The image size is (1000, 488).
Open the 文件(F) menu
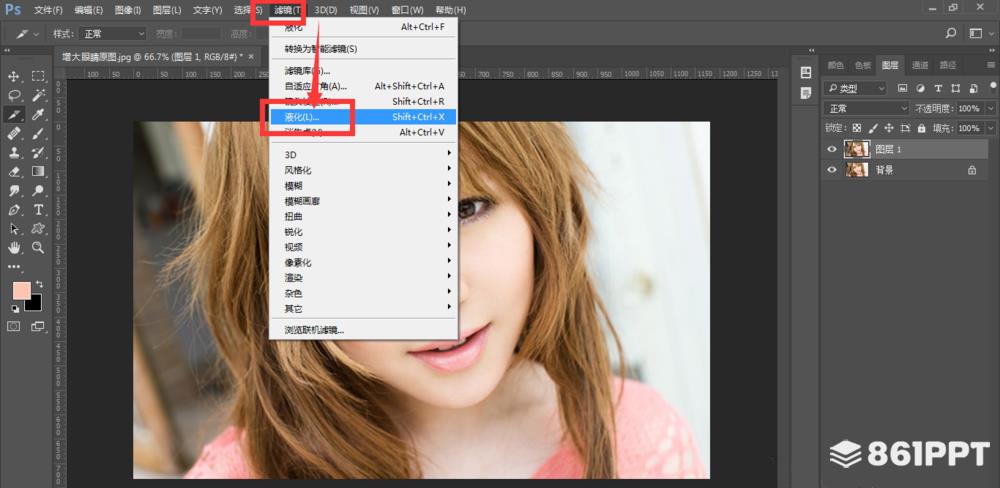[x=48, y=10]
